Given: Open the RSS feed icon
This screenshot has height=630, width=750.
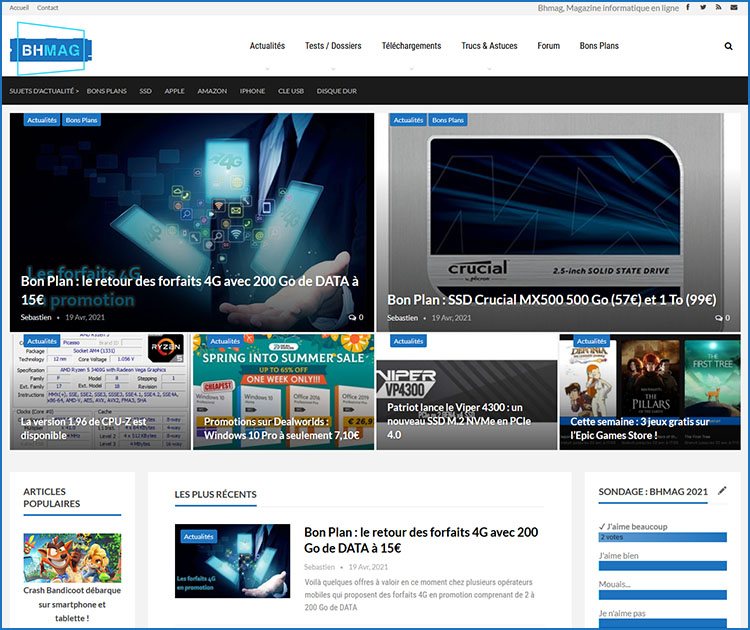Looking at the screenshot, I should click(x=718, y=8).
